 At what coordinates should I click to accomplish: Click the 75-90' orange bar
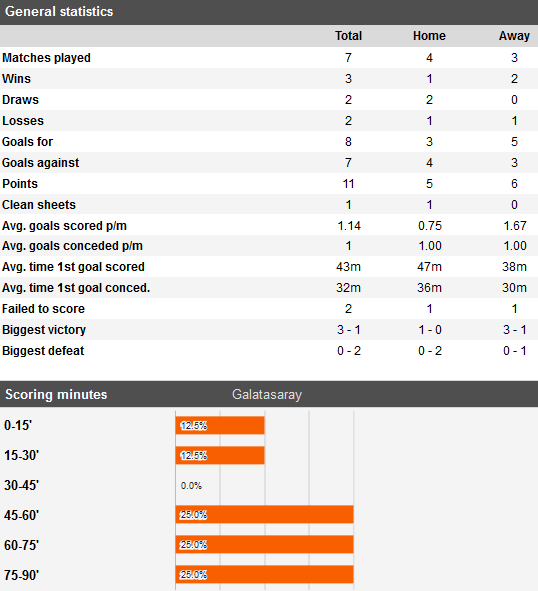[264, 574]
